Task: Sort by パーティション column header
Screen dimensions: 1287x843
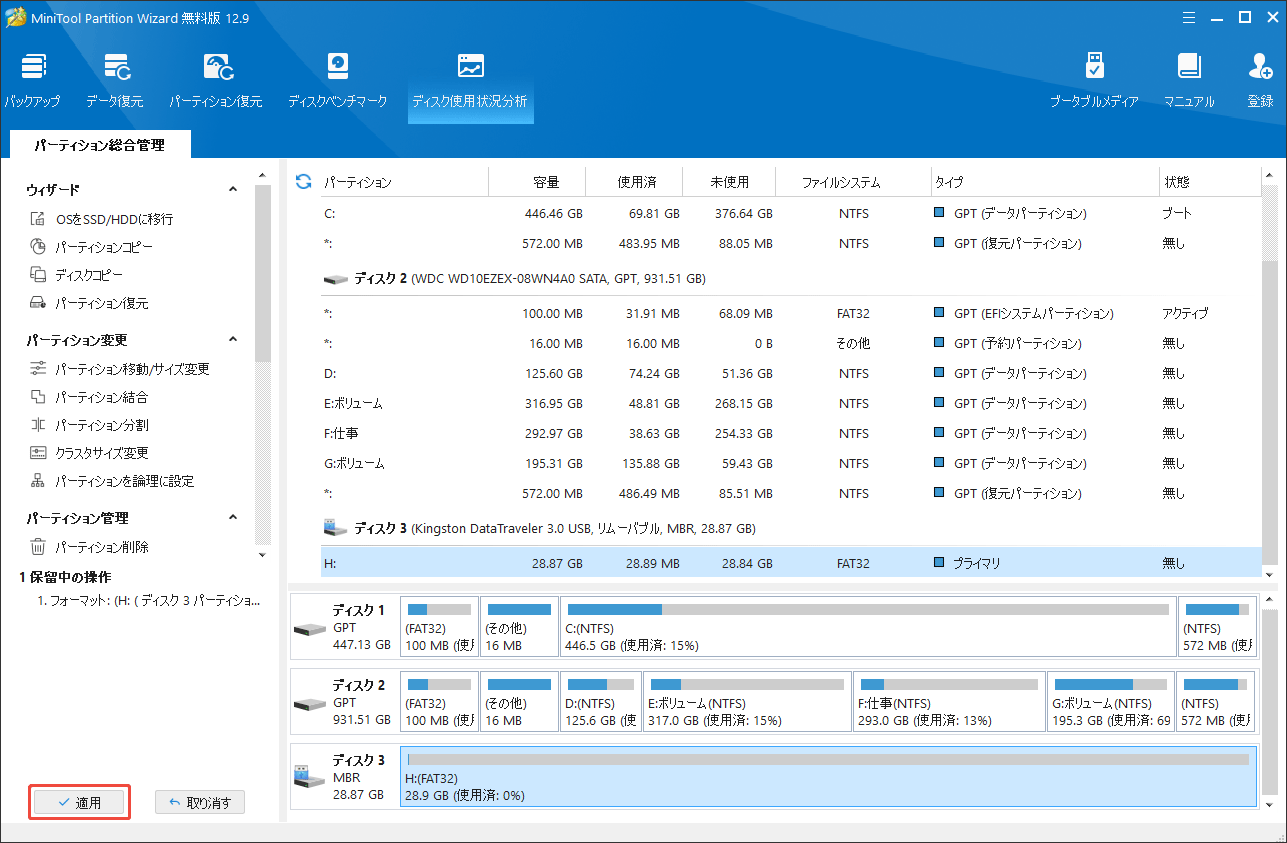Action: (404, 182)
